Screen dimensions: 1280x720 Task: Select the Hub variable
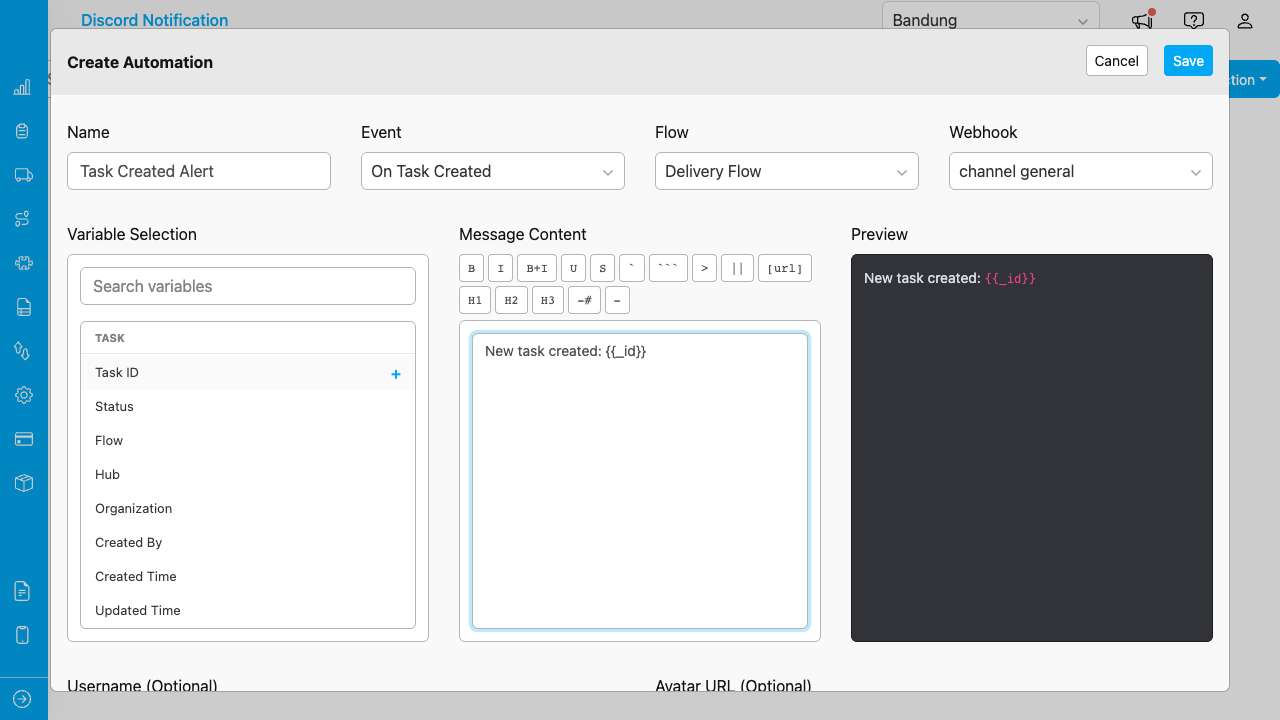tap(248, 475)
